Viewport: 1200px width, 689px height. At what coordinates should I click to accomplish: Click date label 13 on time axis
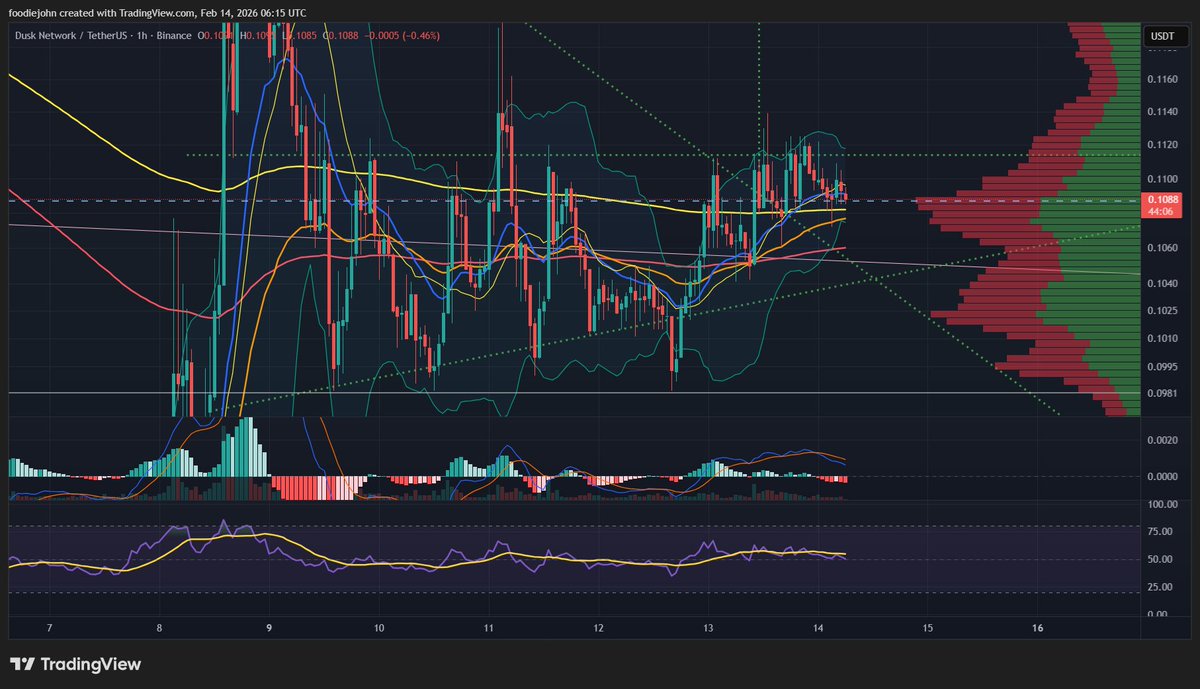(708, 628)
